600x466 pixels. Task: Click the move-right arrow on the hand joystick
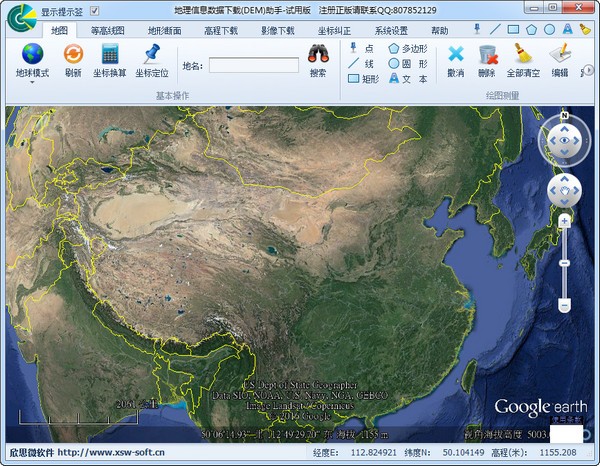tap(576, 190)
